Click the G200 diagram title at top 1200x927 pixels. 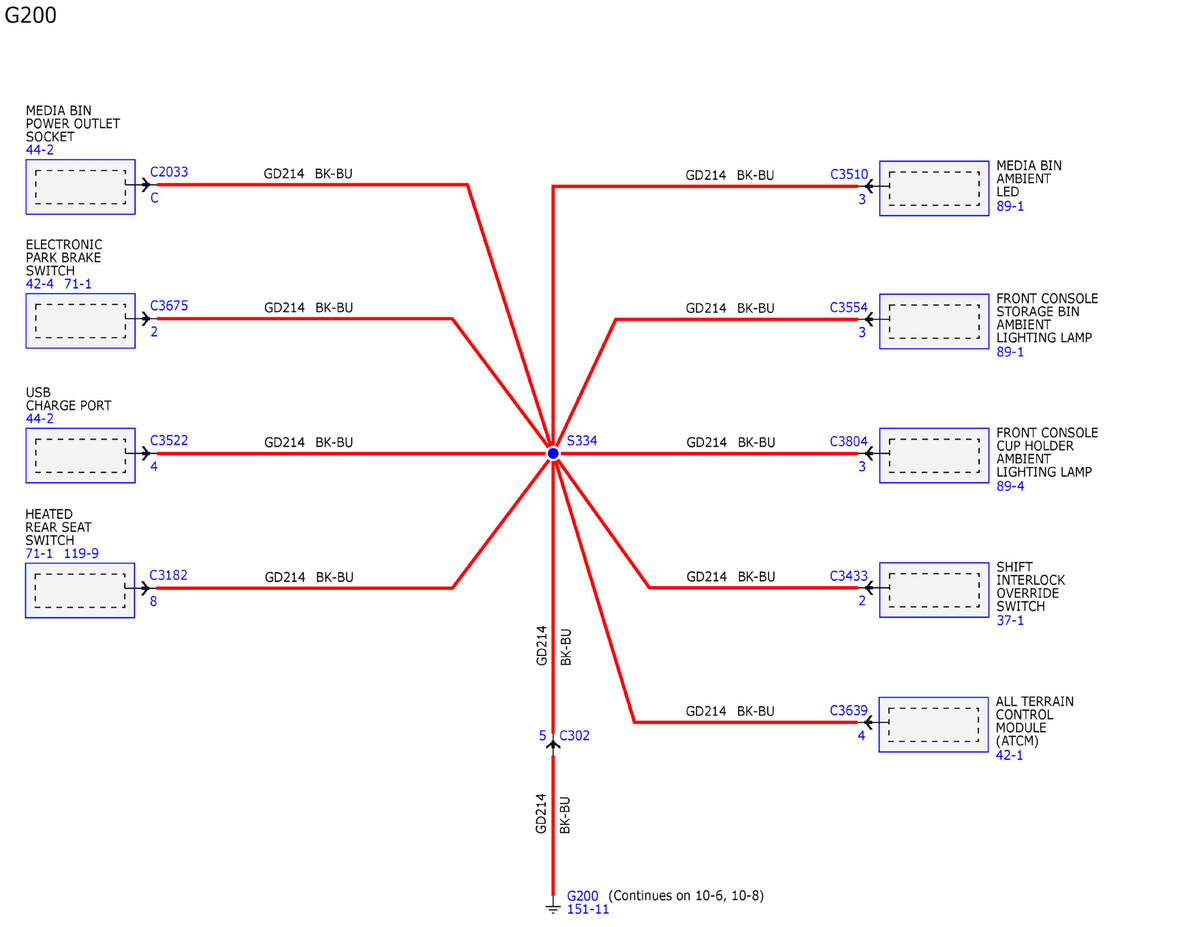tap(31, 15)
